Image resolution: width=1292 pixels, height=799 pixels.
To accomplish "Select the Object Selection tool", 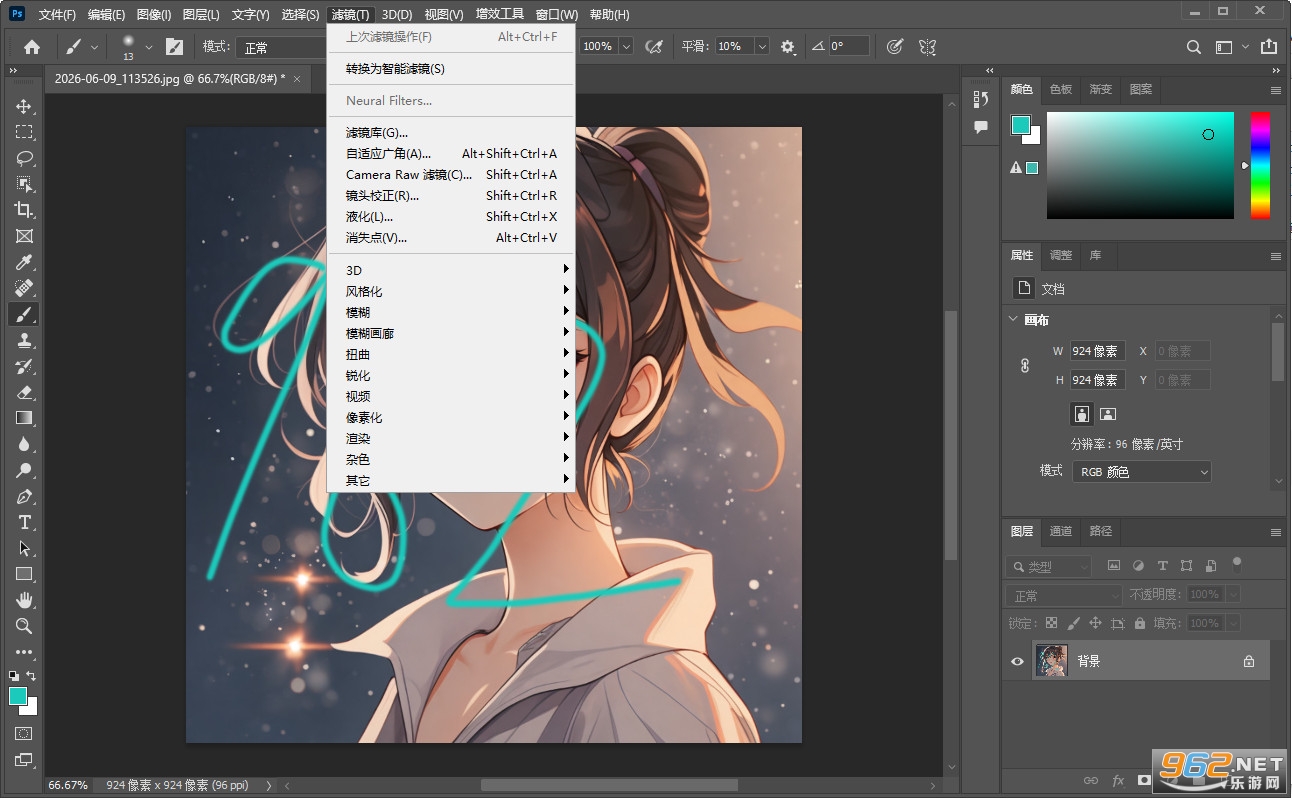I will point(24,184).
